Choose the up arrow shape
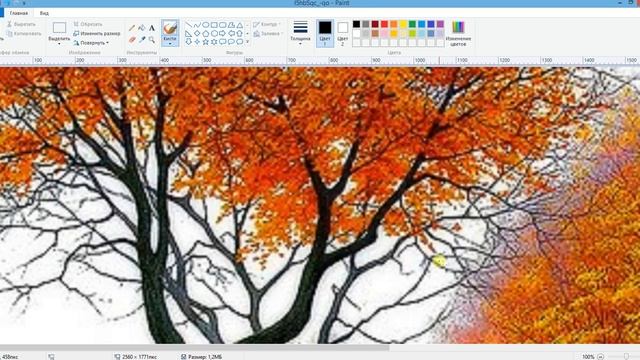Viewport: 640px width, 360px height. (240, 33)
